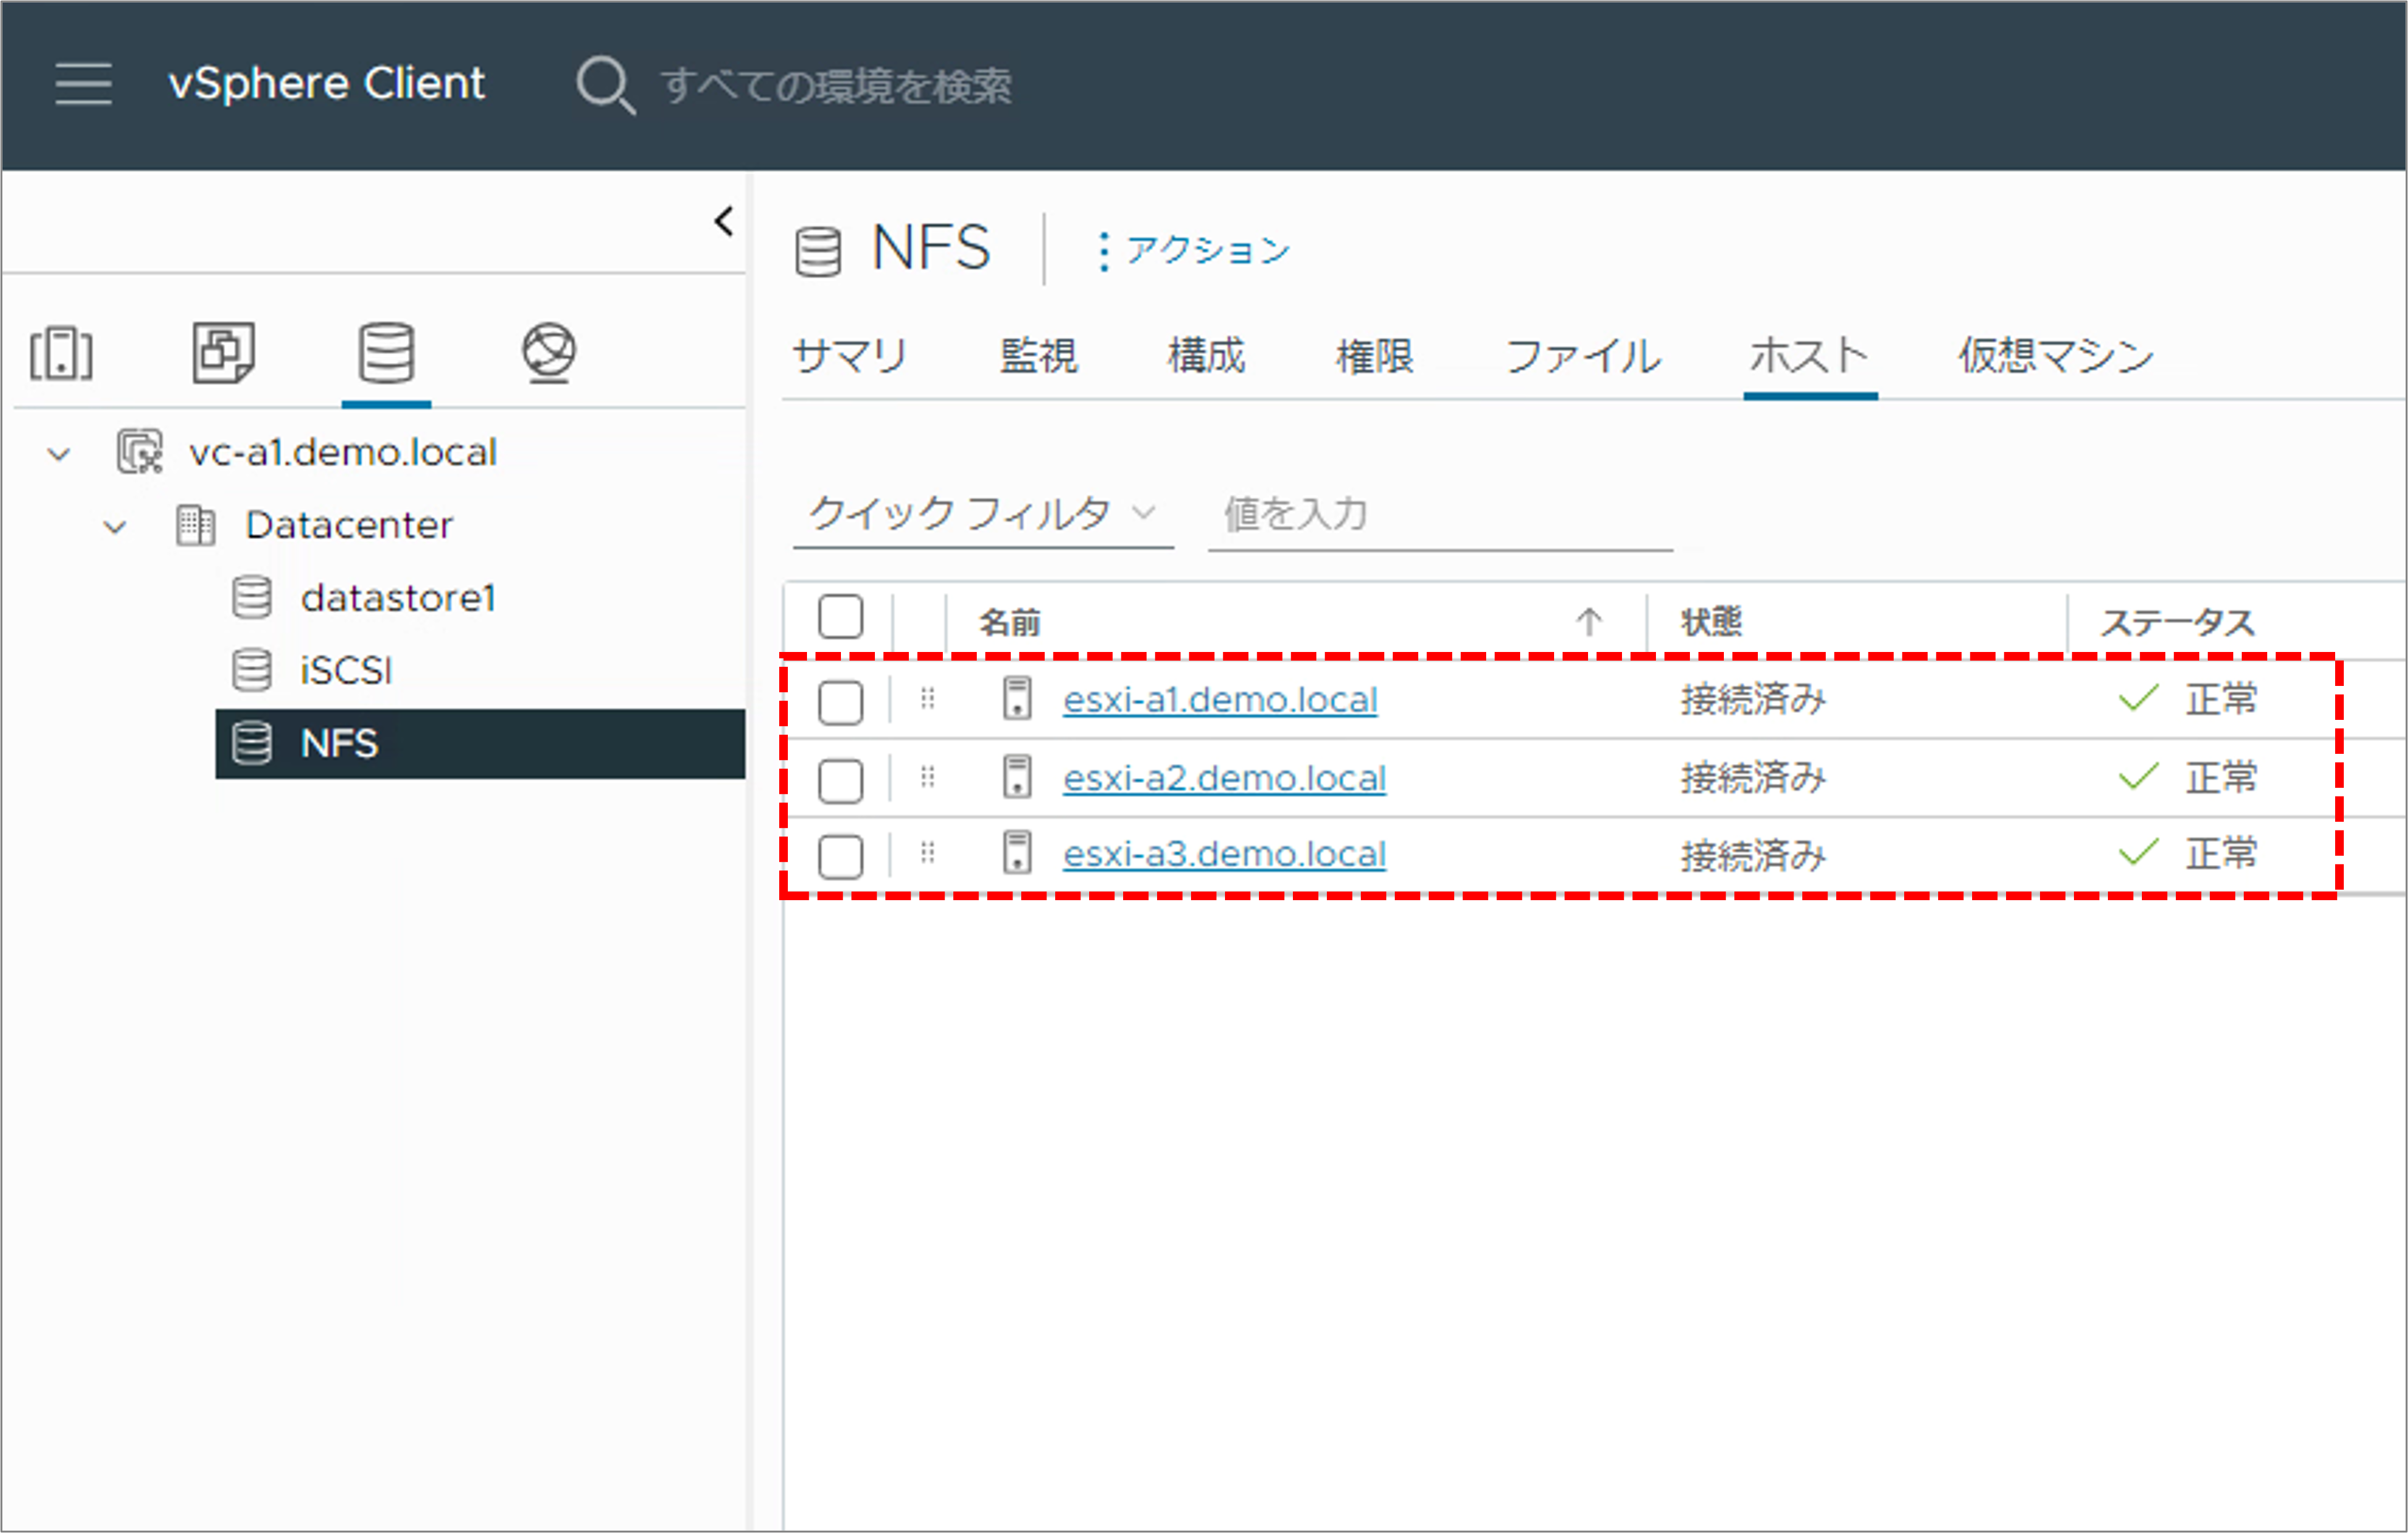Open the サマリ tab
Screen dimensions: 2408x1533
(849, 356)
